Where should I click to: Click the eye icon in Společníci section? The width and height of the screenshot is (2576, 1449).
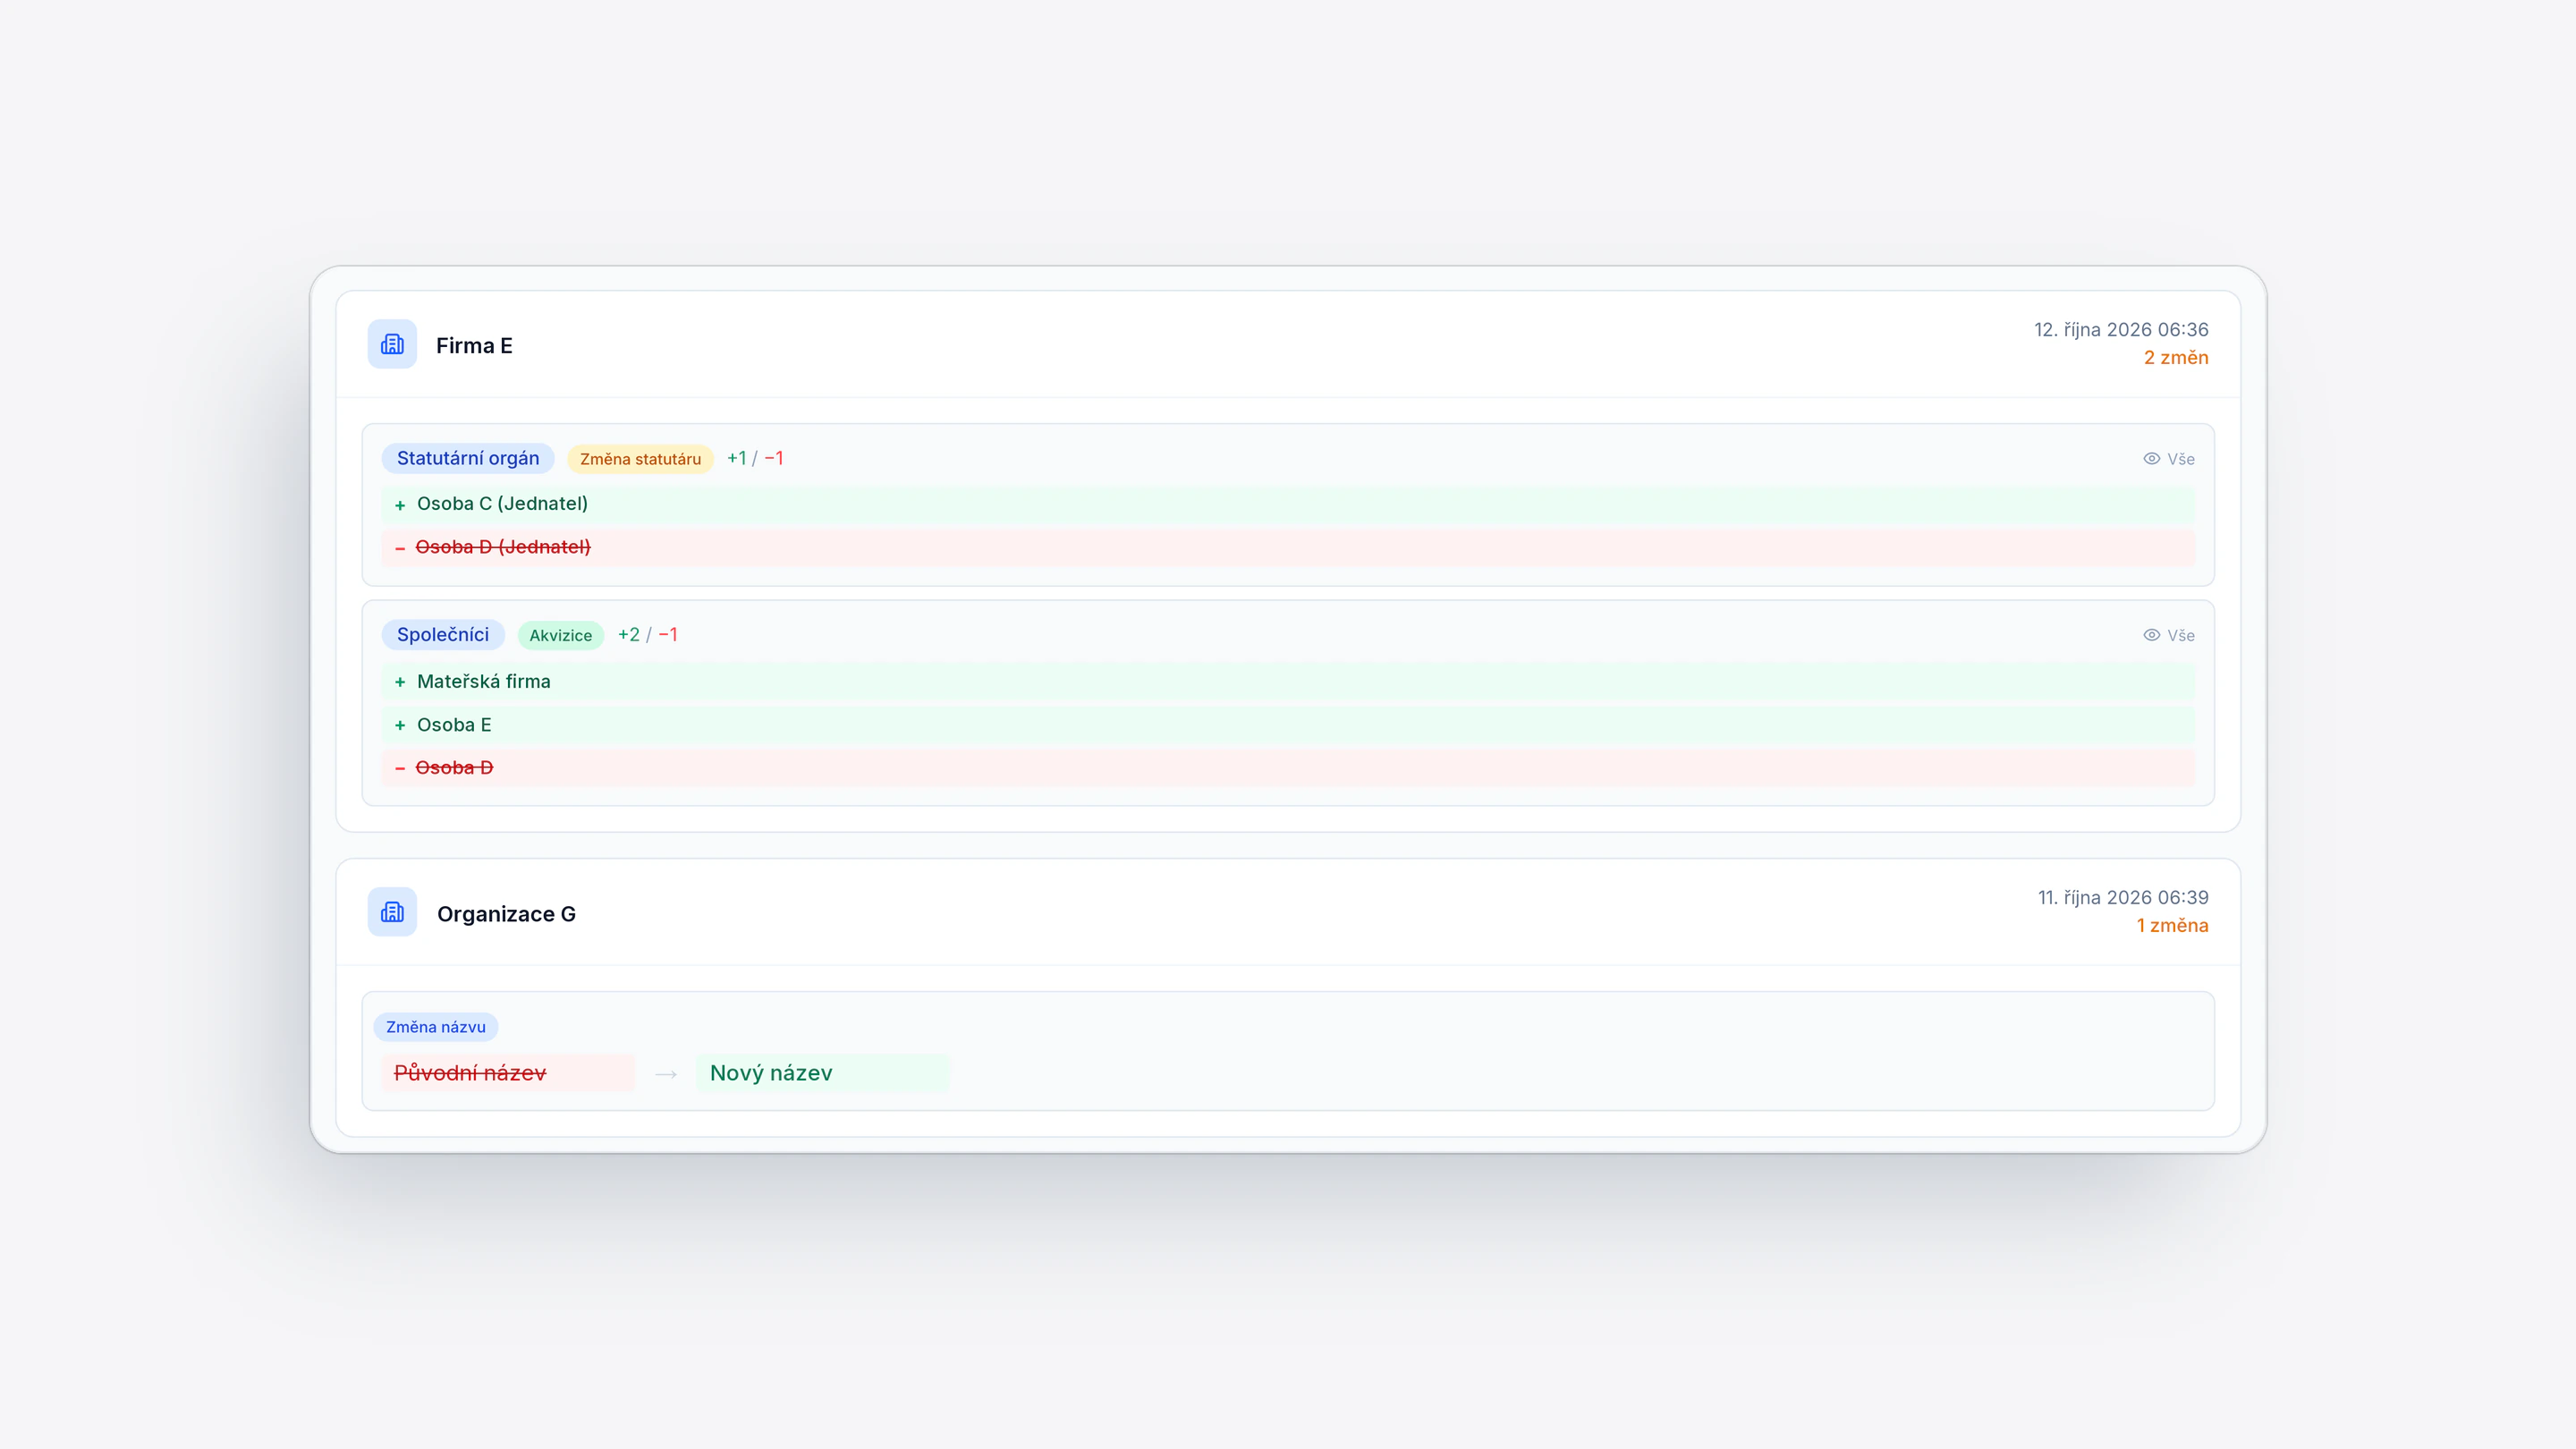[2152, 635]
